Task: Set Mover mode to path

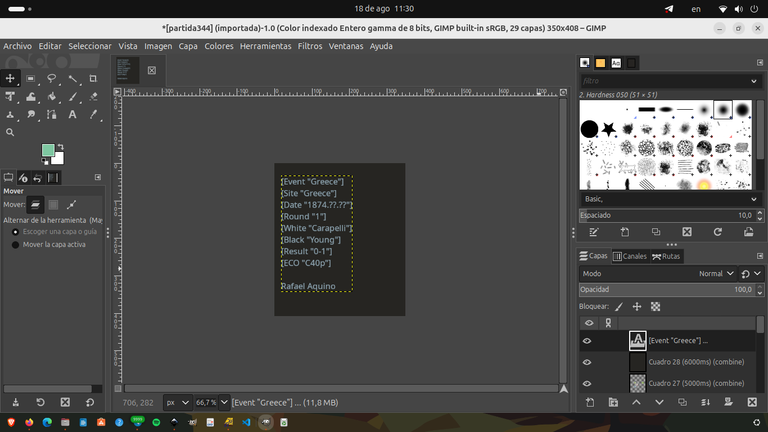Action: point(72,205)
